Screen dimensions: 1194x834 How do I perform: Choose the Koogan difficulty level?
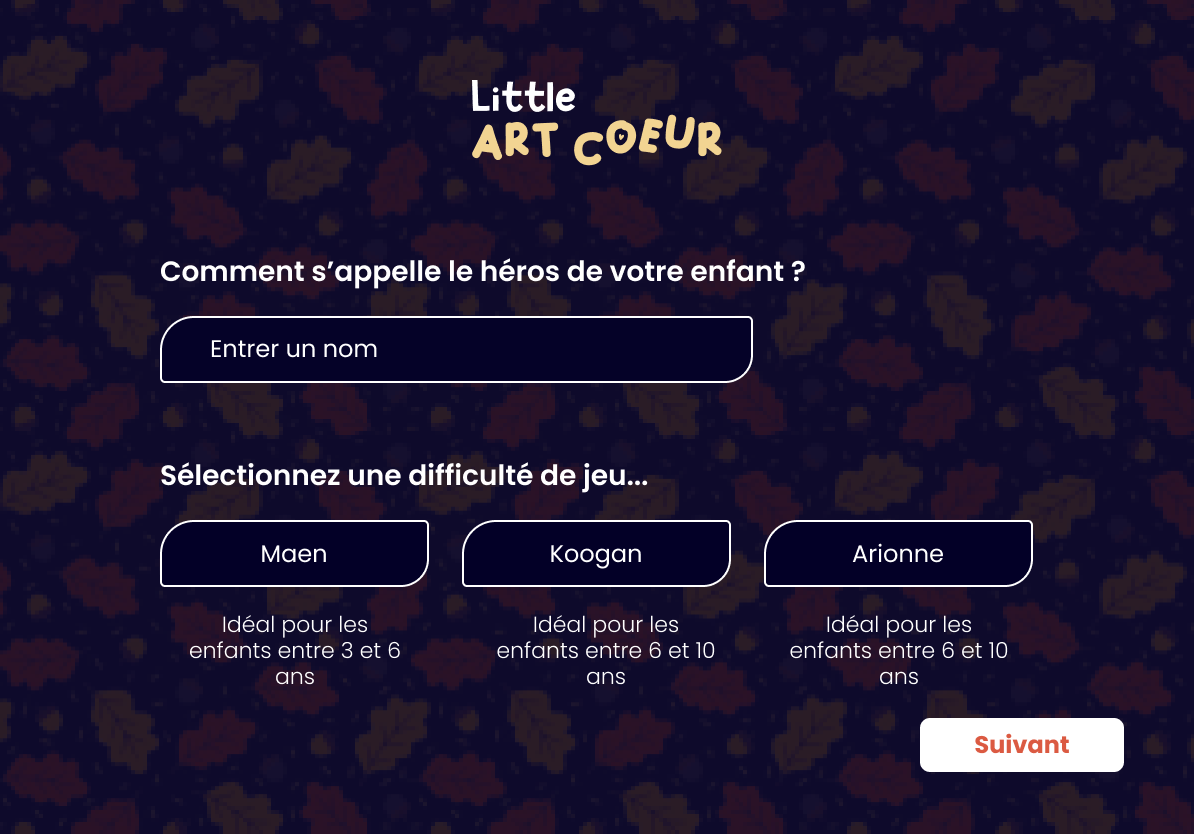point(596,553)
